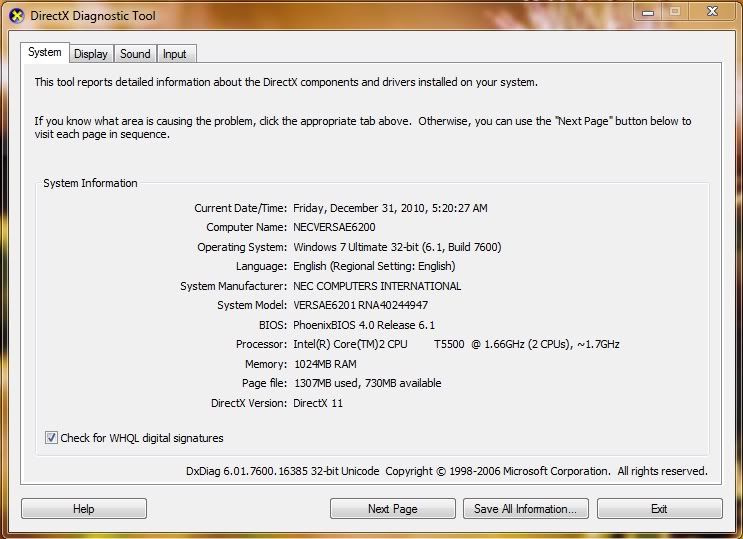Click the System Manufacturer label
Screen dimensions: 743x539
click(234, 286)
